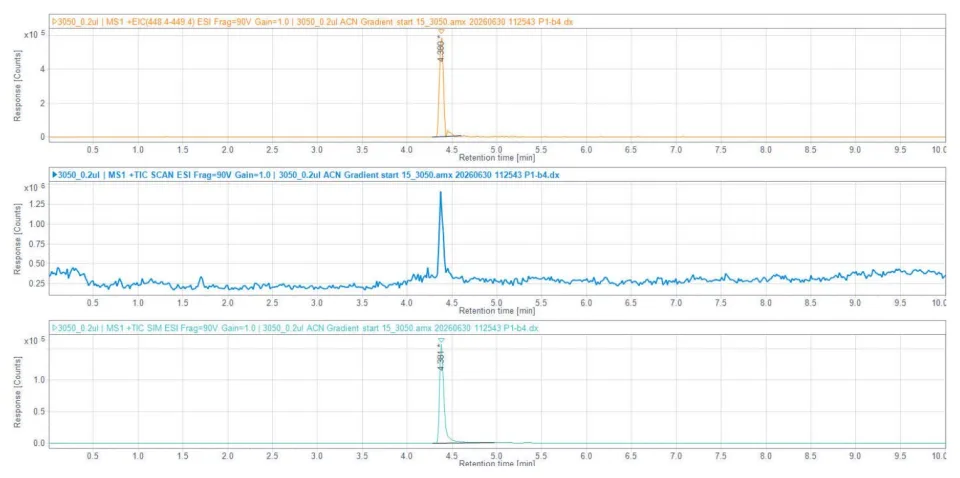Click the Retention time [min] label under TIC SCAN plot
The image size is (960, 478).
pos(498,310)
